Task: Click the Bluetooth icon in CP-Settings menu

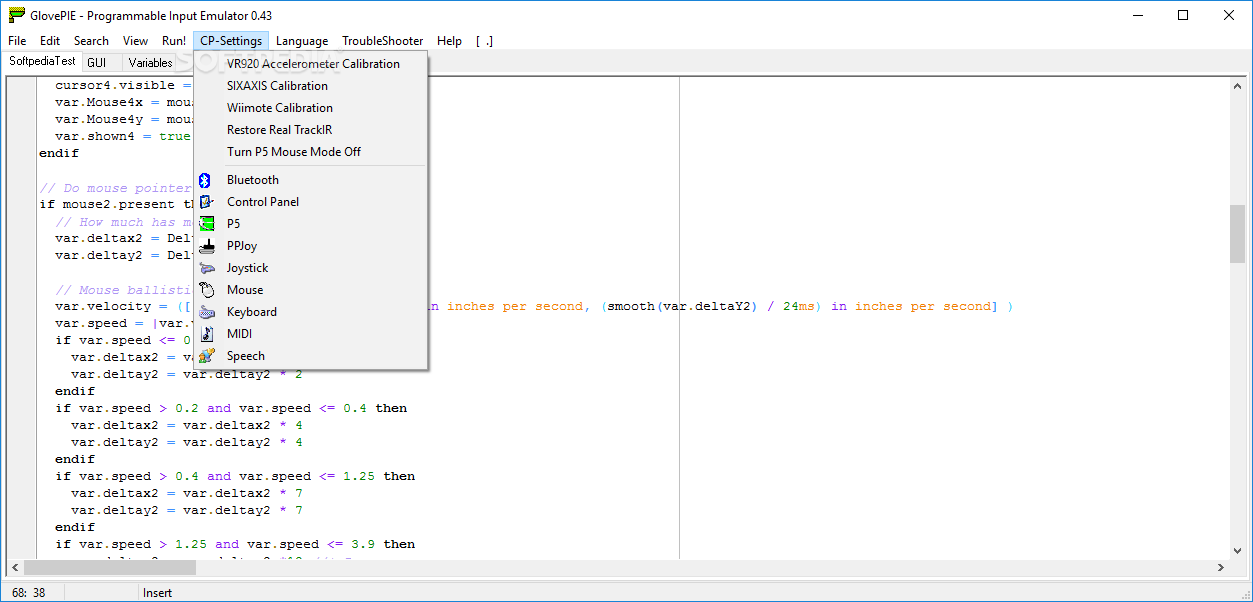Action: 206,180
